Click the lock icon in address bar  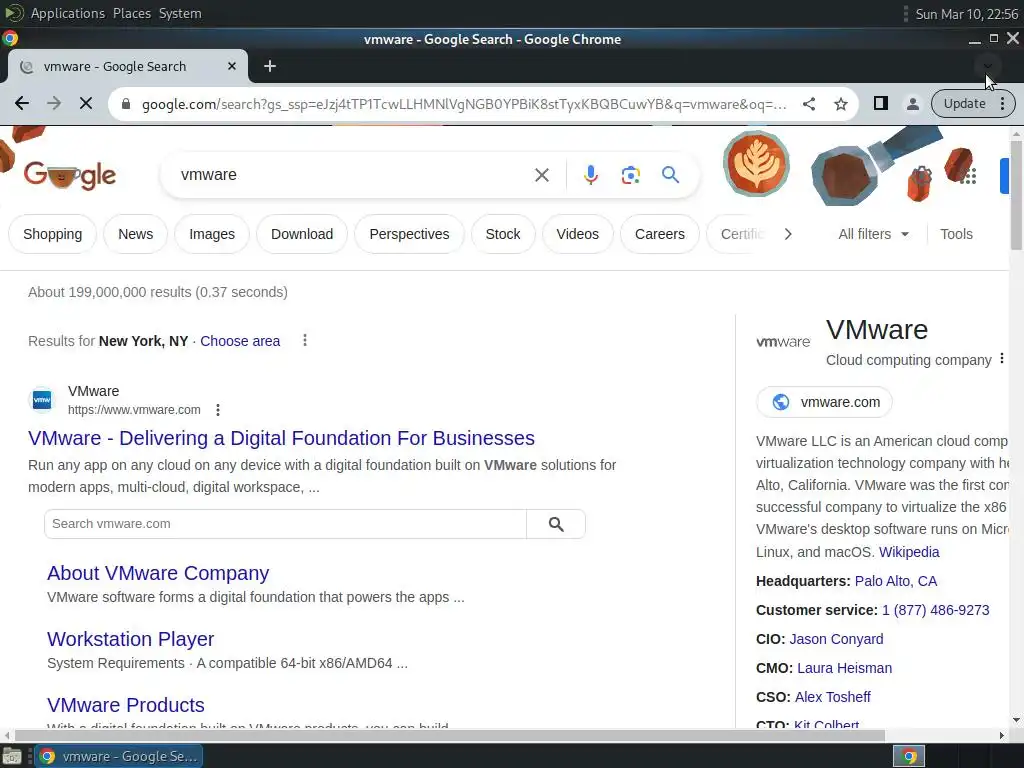coord(126,104)
